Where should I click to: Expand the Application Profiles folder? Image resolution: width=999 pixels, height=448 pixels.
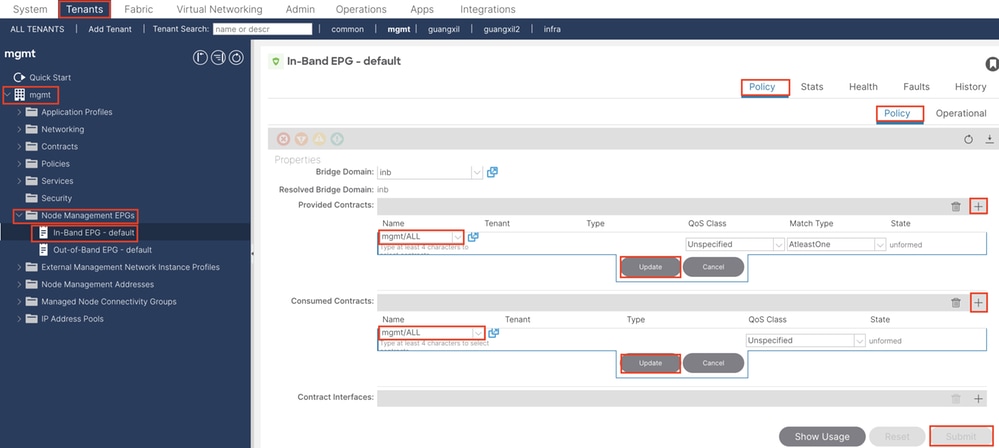point(19,112)
